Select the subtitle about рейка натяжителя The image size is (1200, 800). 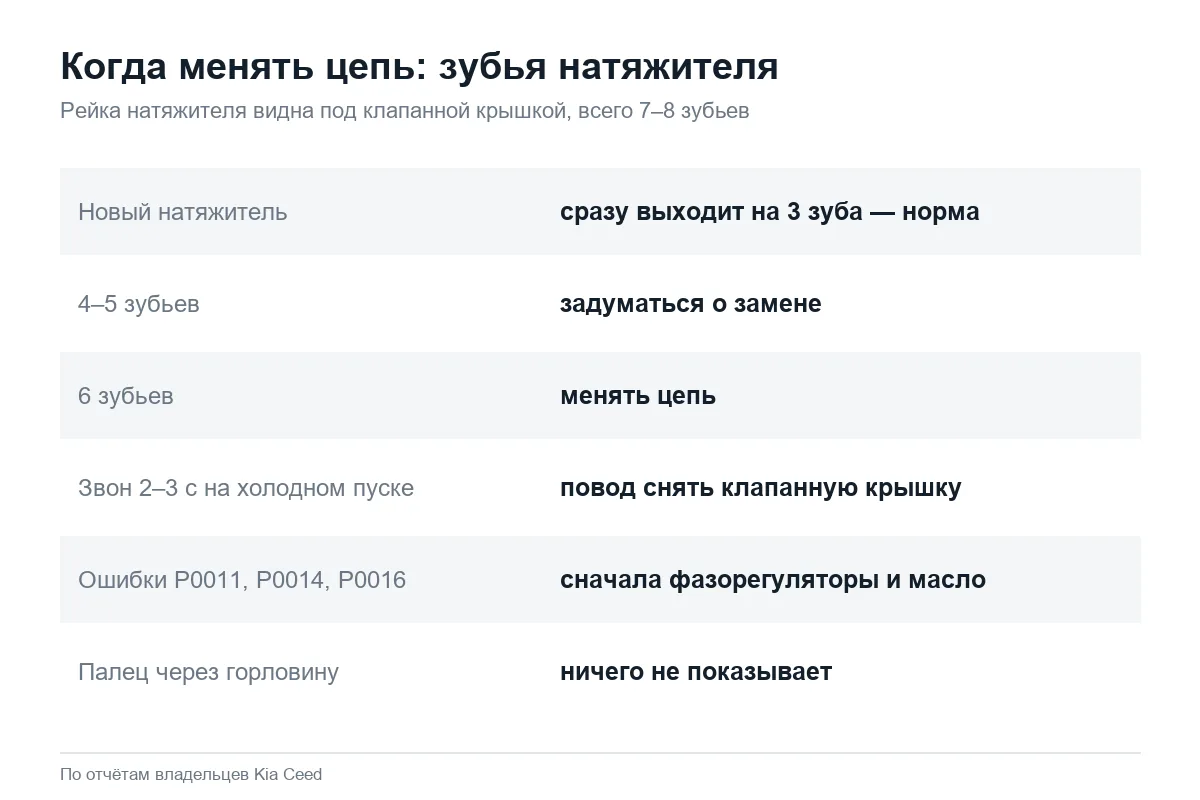tap(404, 111)
